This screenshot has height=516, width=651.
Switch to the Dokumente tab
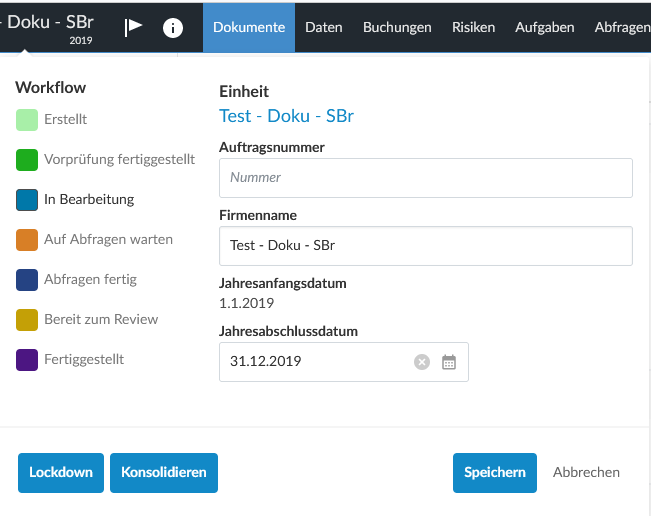[x=249, y=27]
